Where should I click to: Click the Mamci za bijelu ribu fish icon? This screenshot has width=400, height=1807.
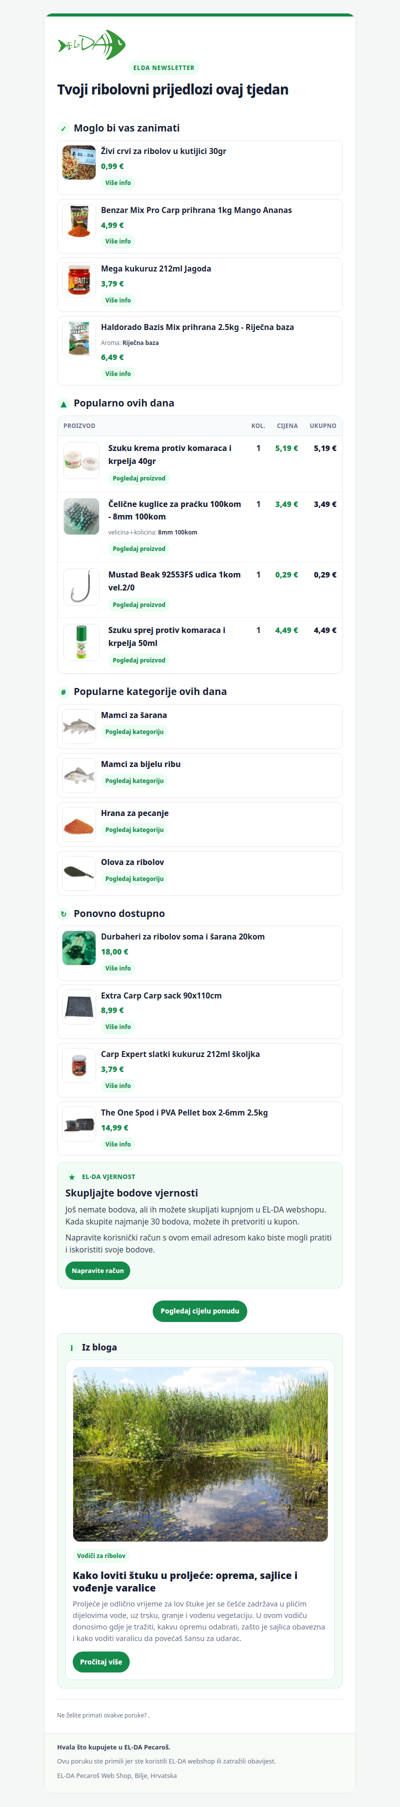[79, 775]
